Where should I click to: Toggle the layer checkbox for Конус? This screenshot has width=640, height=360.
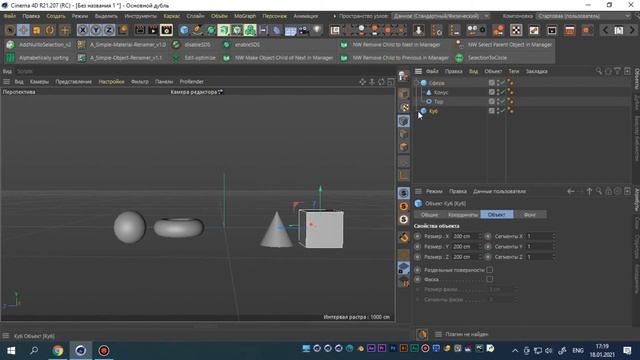click(491, 92)
